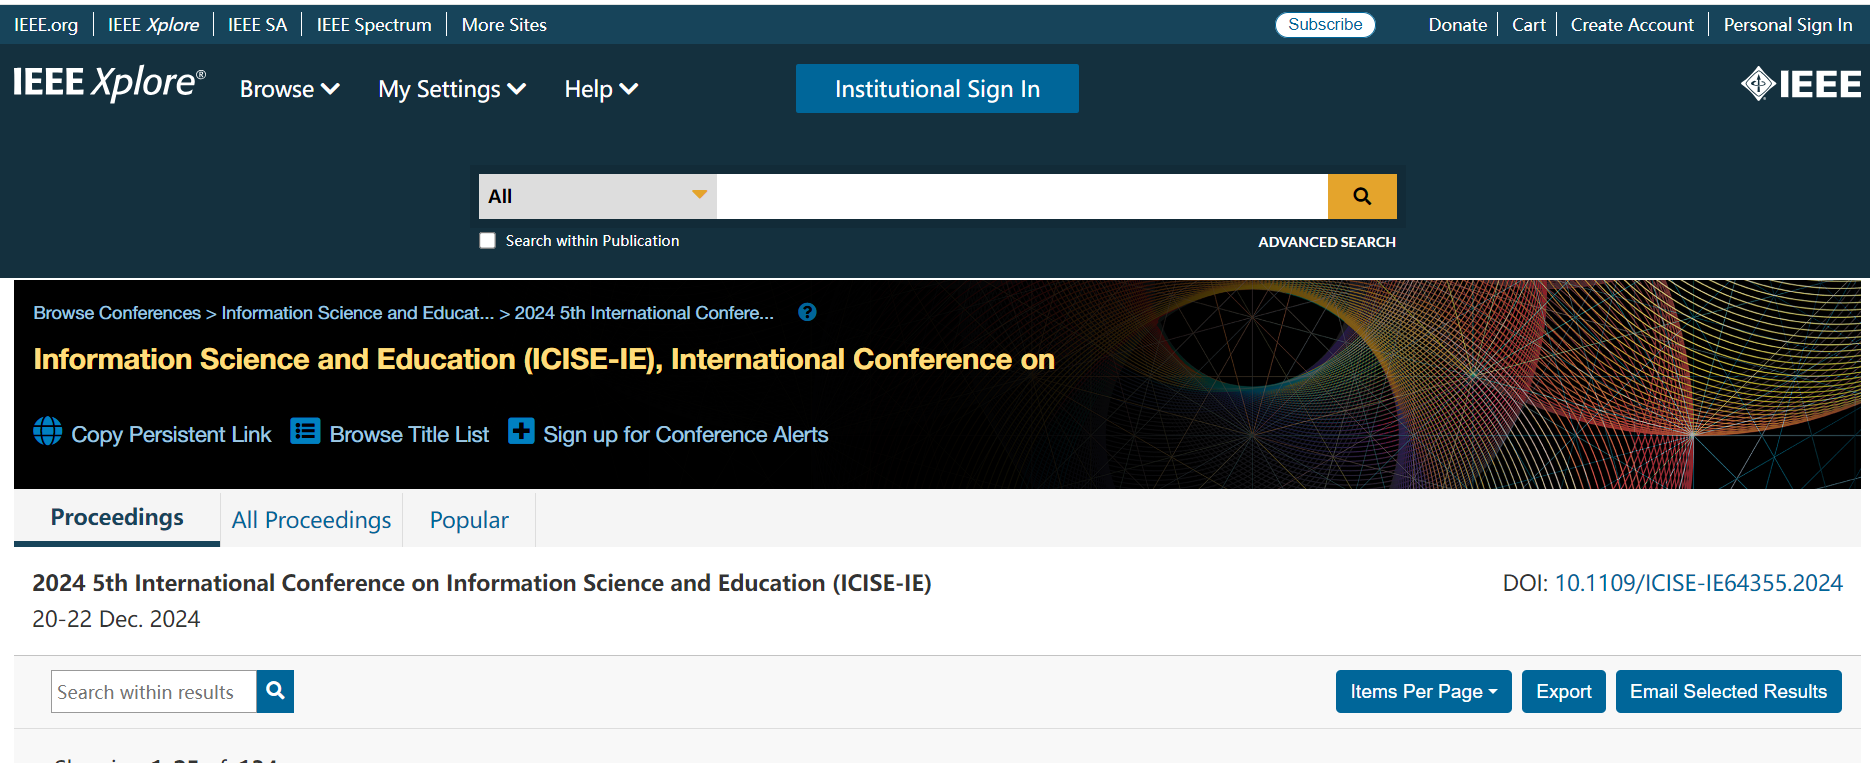Open the DOI 10.1109/ICISE-IE64355.2024 link

[x=1698, y=583]
